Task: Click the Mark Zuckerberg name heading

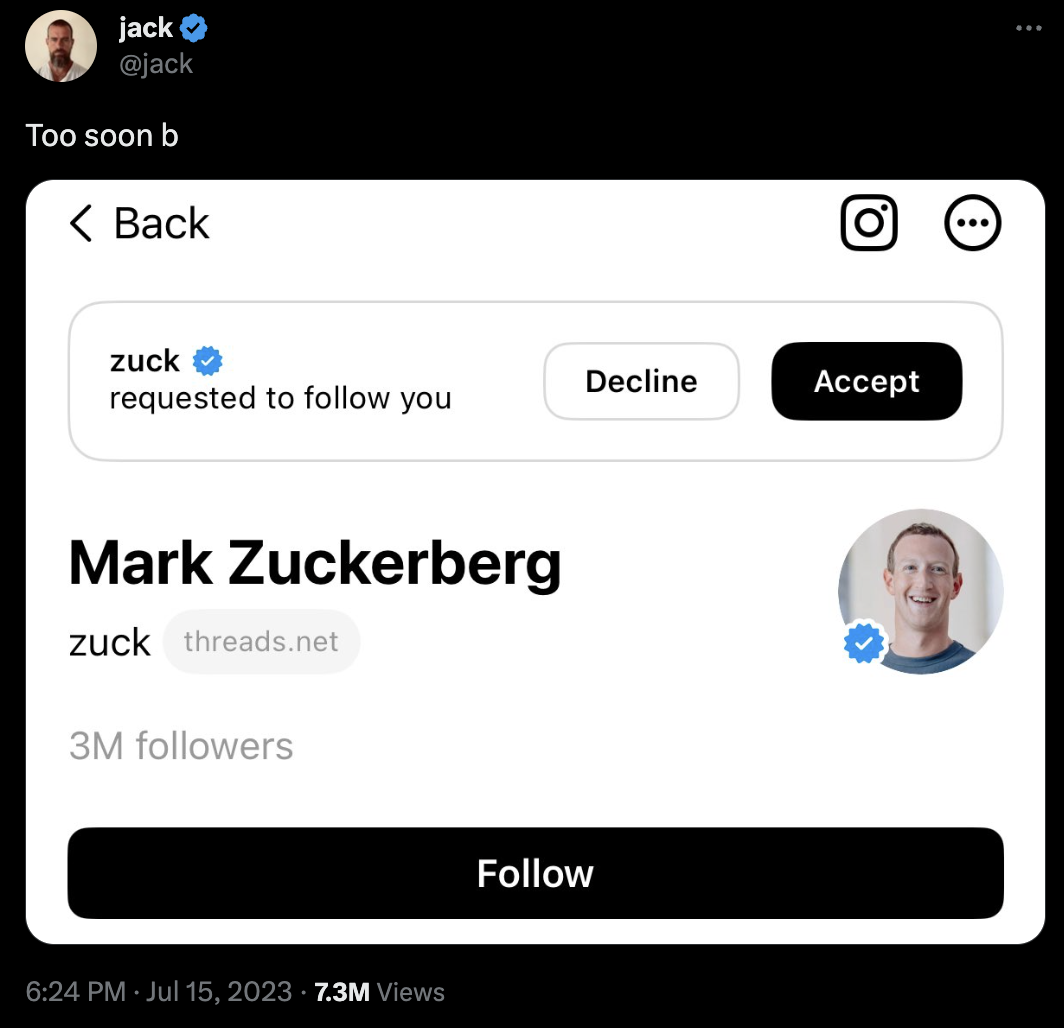Action: (315, 563)
